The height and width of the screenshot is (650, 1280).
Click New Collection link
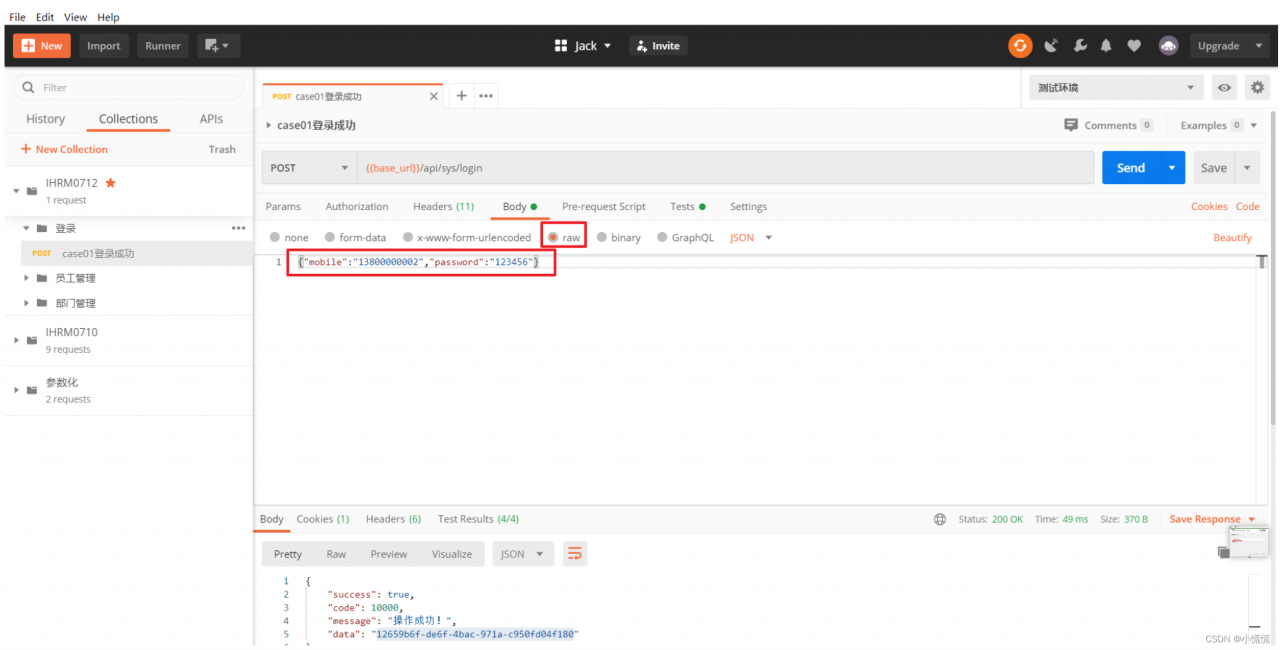click(x=64, y=149)
